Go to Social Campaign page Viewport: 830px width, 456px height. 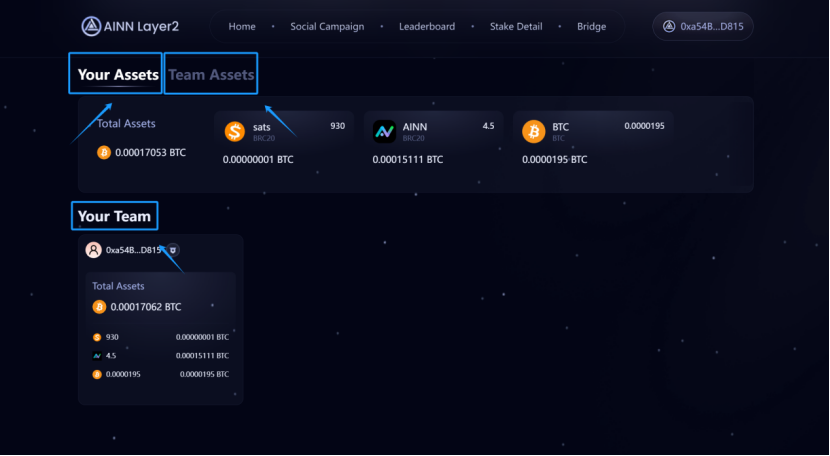click(327, 26)
